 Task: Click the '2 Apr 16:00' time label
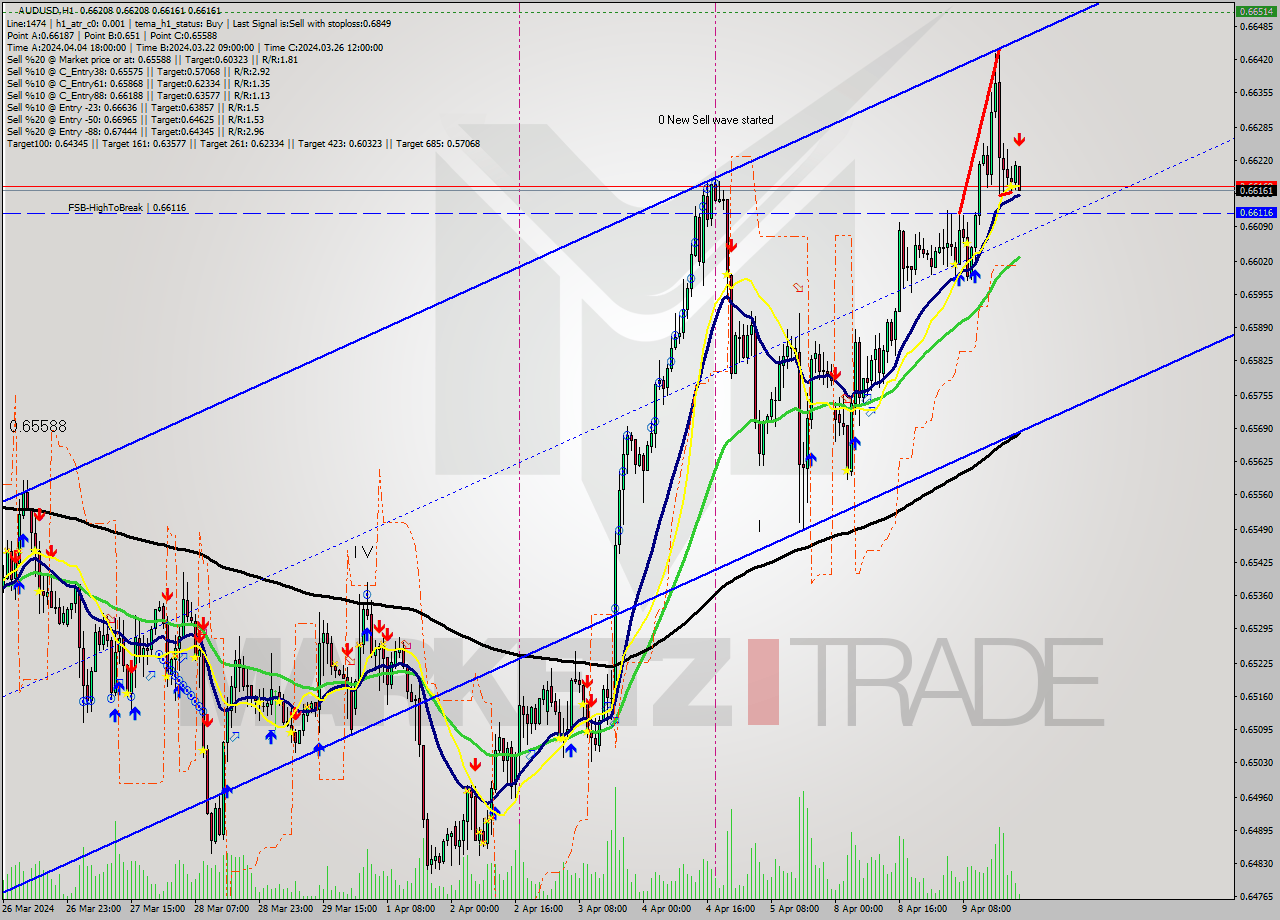[x=539, y=909]
